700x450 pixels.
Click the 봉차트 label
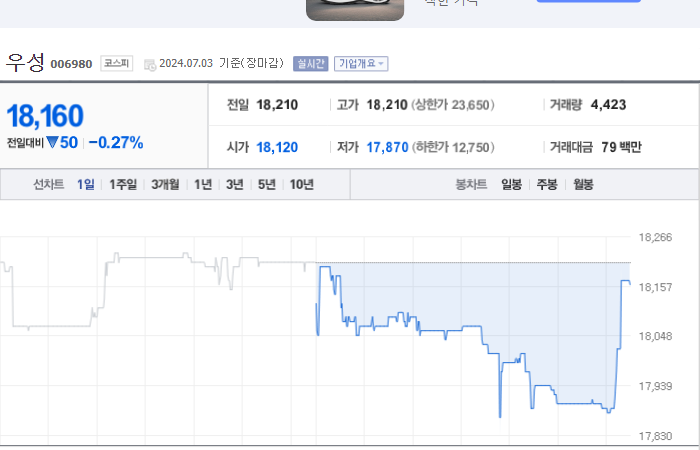(471, 184)
